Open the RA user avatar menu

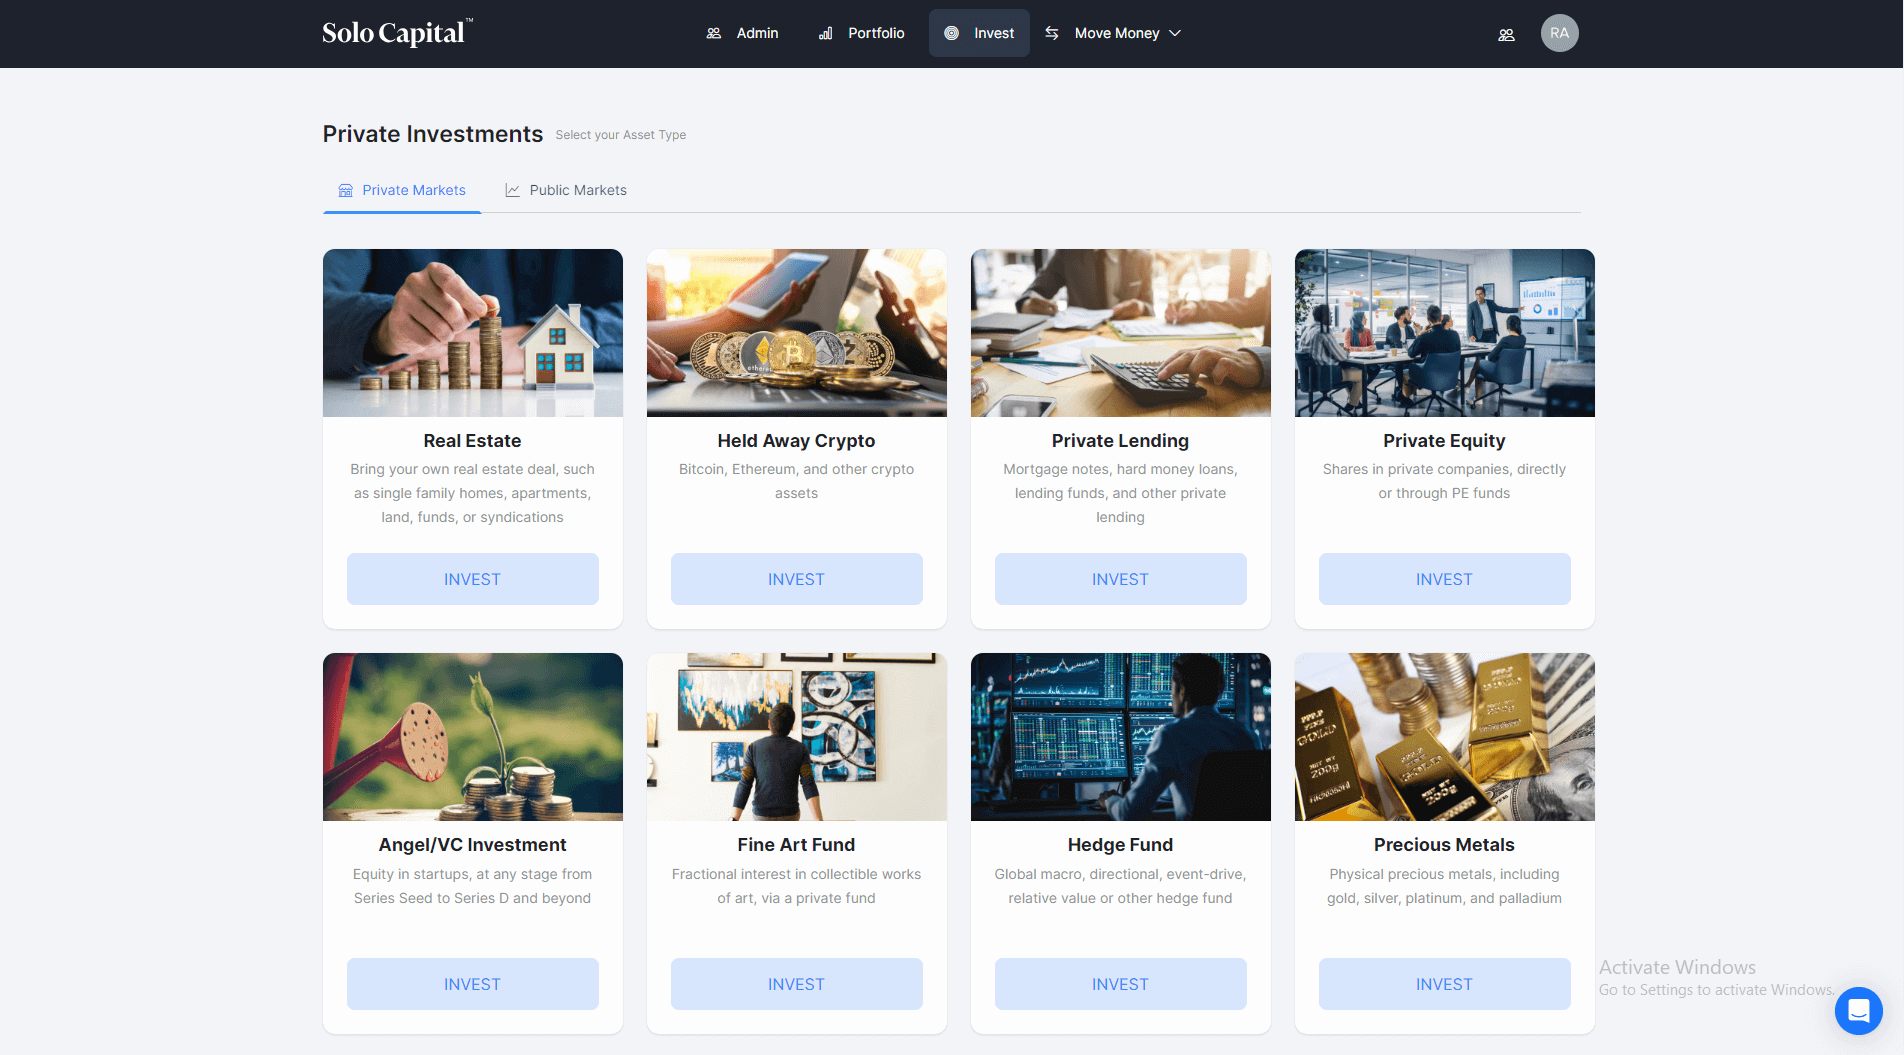click(1559, 33)
